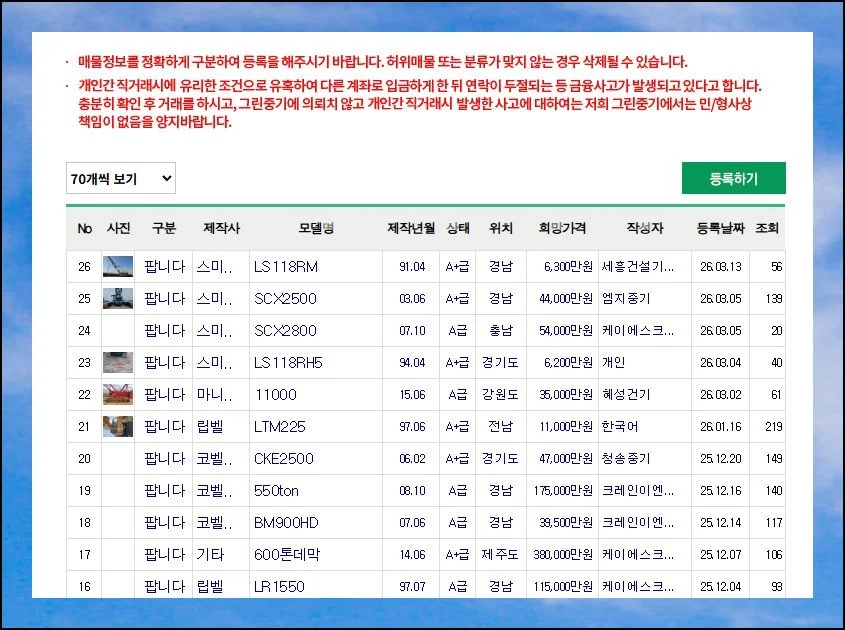The height and width of the screenshot is (630, 845).
Task: Click the blue crane thumbnail for SCX2500
Action: point(118,298)
